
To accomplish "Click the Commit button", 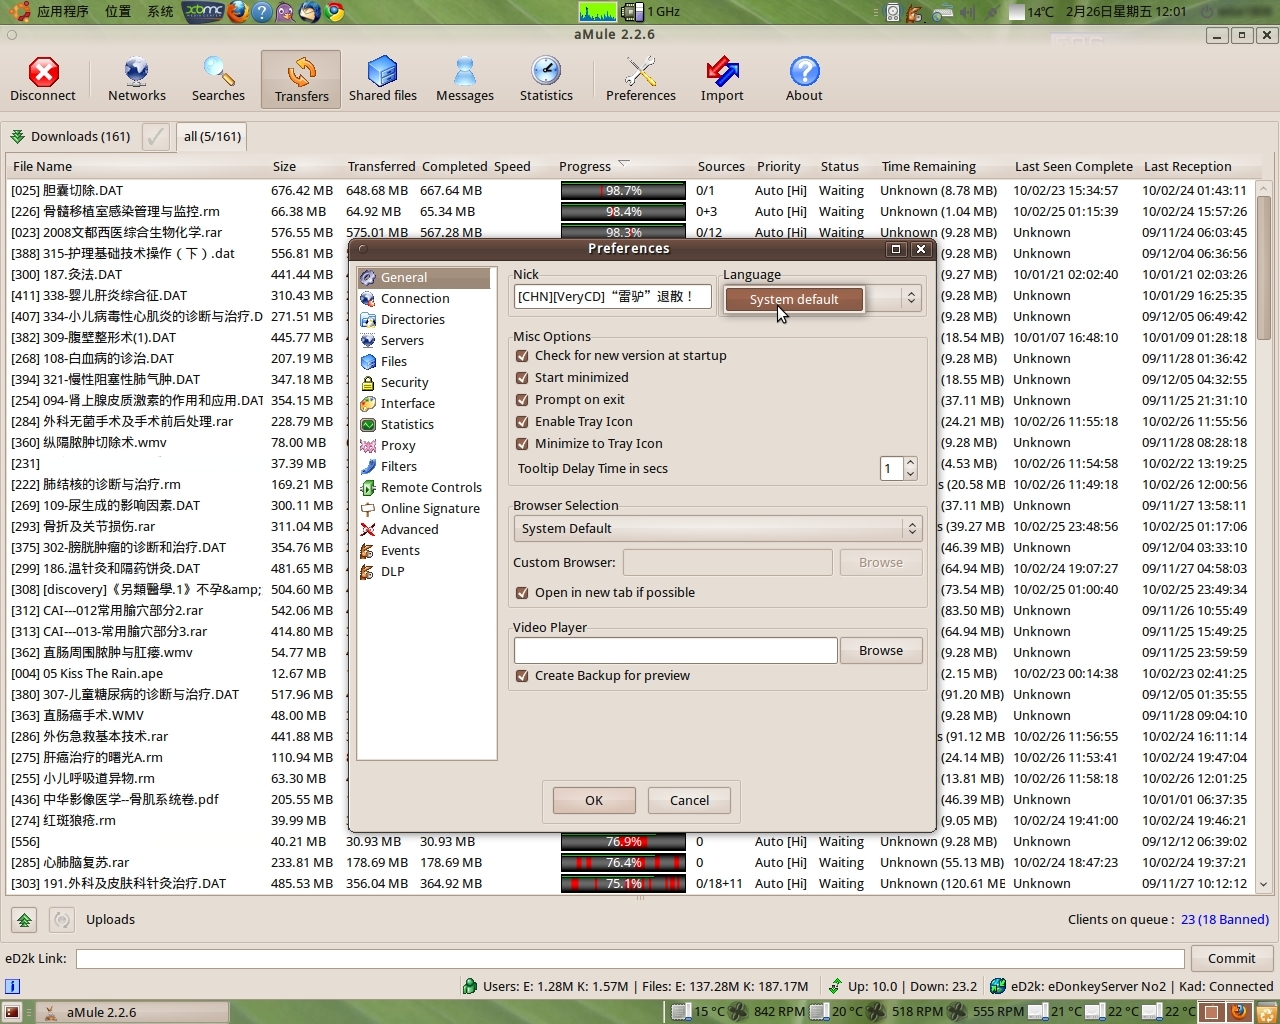I will tap(1231, 958).
